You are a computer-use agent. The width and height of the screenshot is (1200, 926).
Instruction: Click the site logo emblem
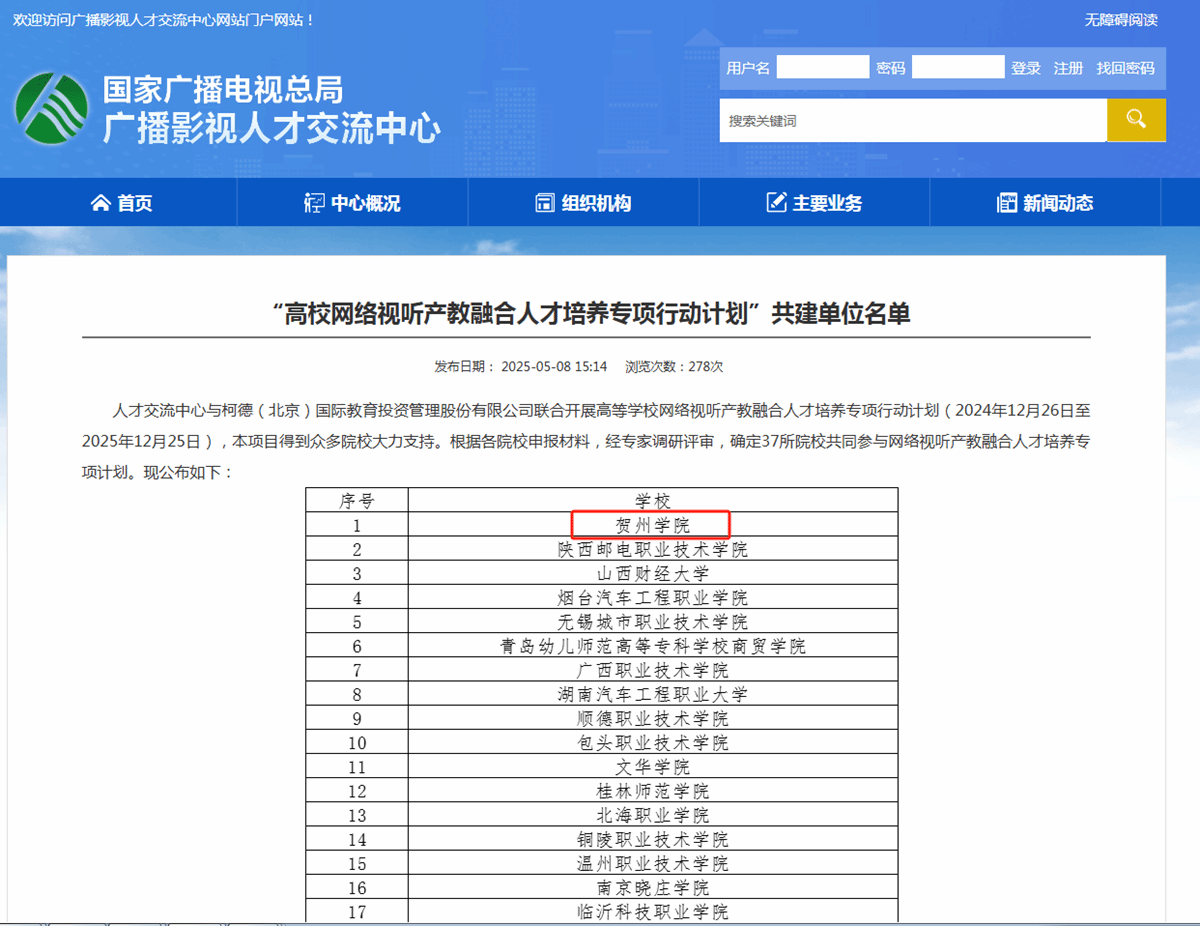[x=51, y=108]
